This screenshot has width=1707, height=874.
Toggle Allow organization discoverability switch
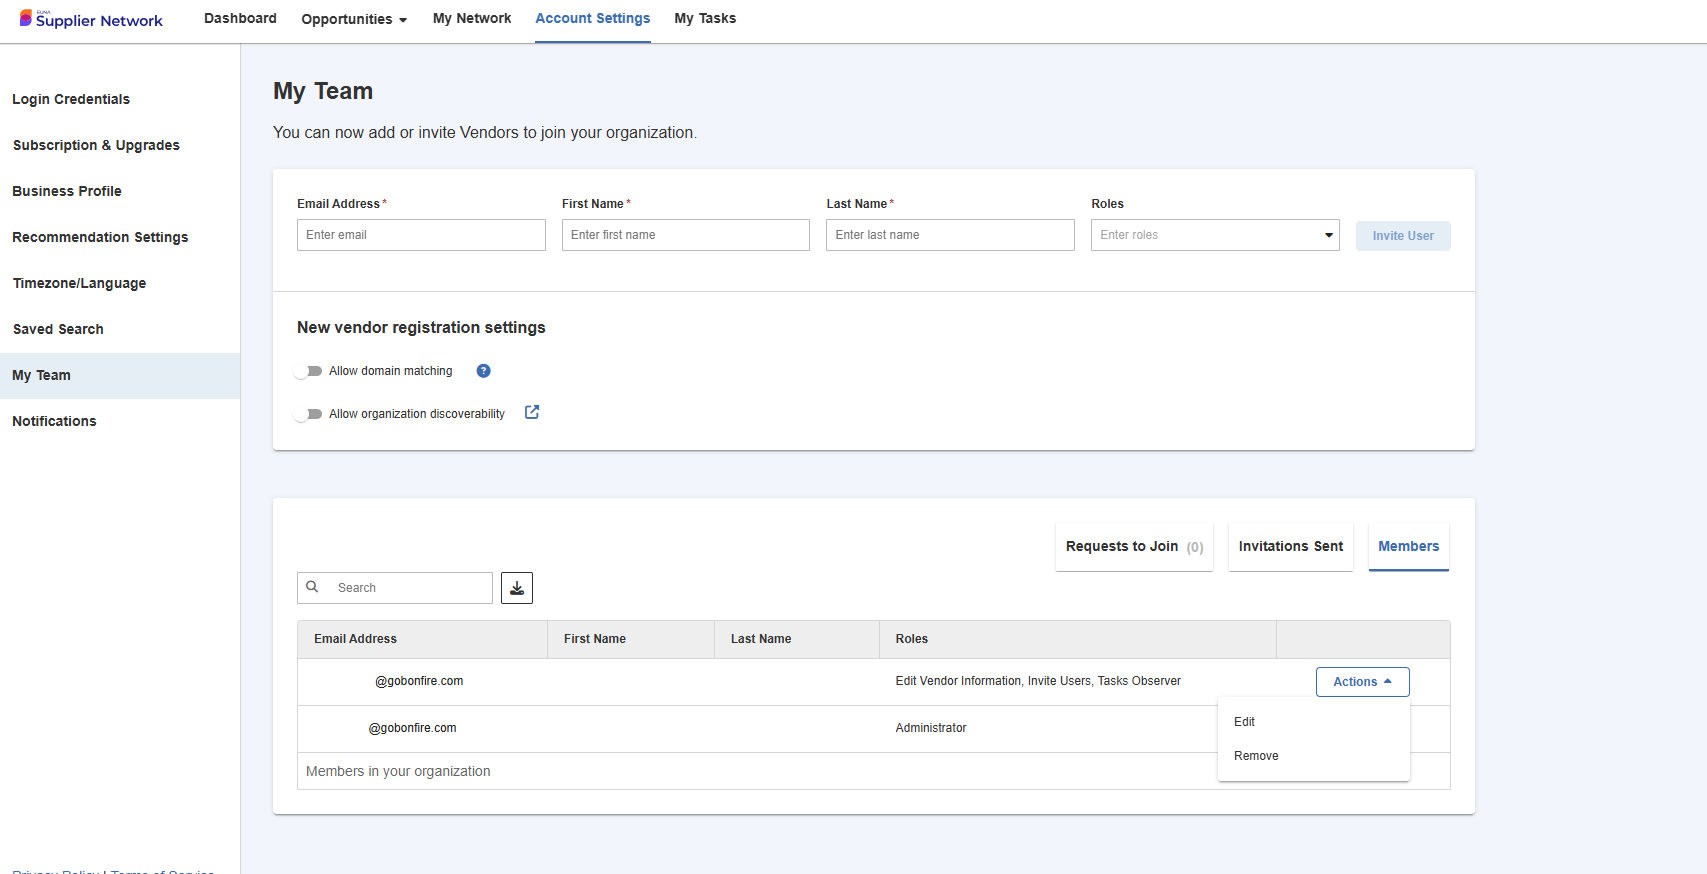point(309,414)
